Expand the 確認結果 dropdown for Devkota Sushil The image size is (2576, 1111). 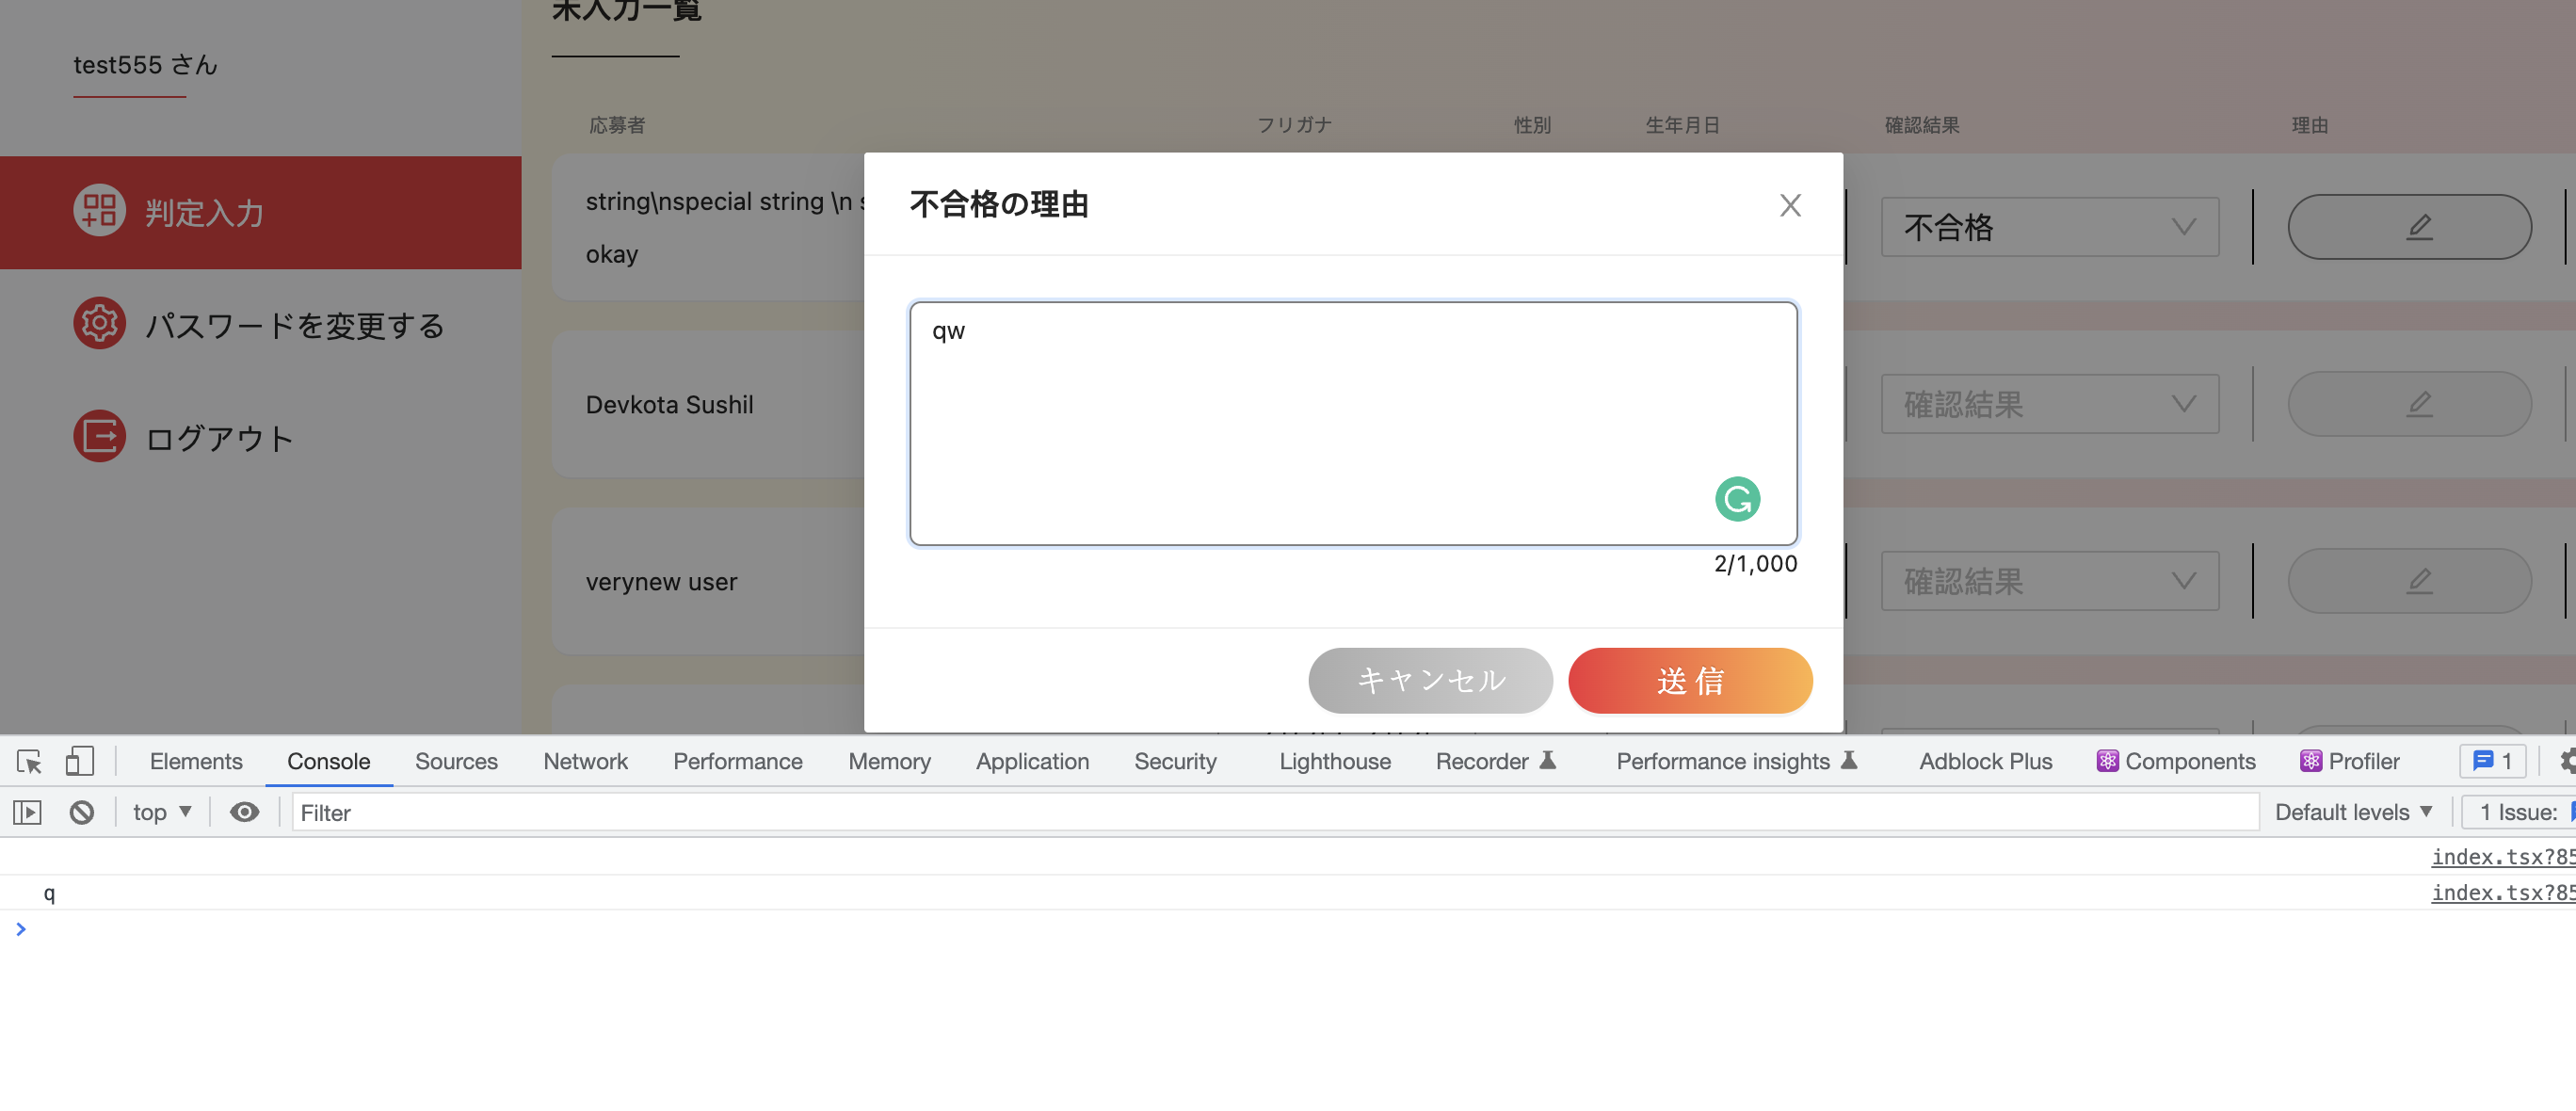tap(2052, 404)
